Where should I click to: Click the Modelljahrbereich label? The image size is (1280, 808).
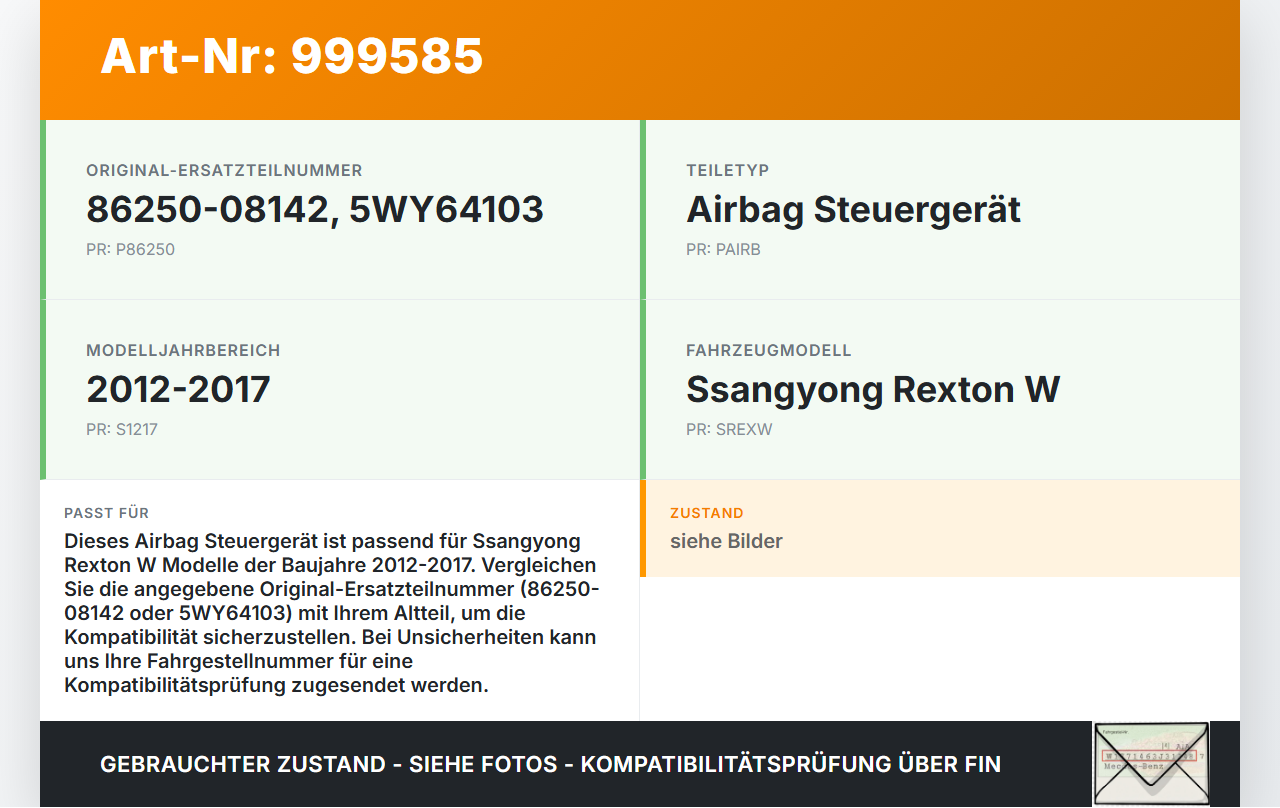coord(183,351)
